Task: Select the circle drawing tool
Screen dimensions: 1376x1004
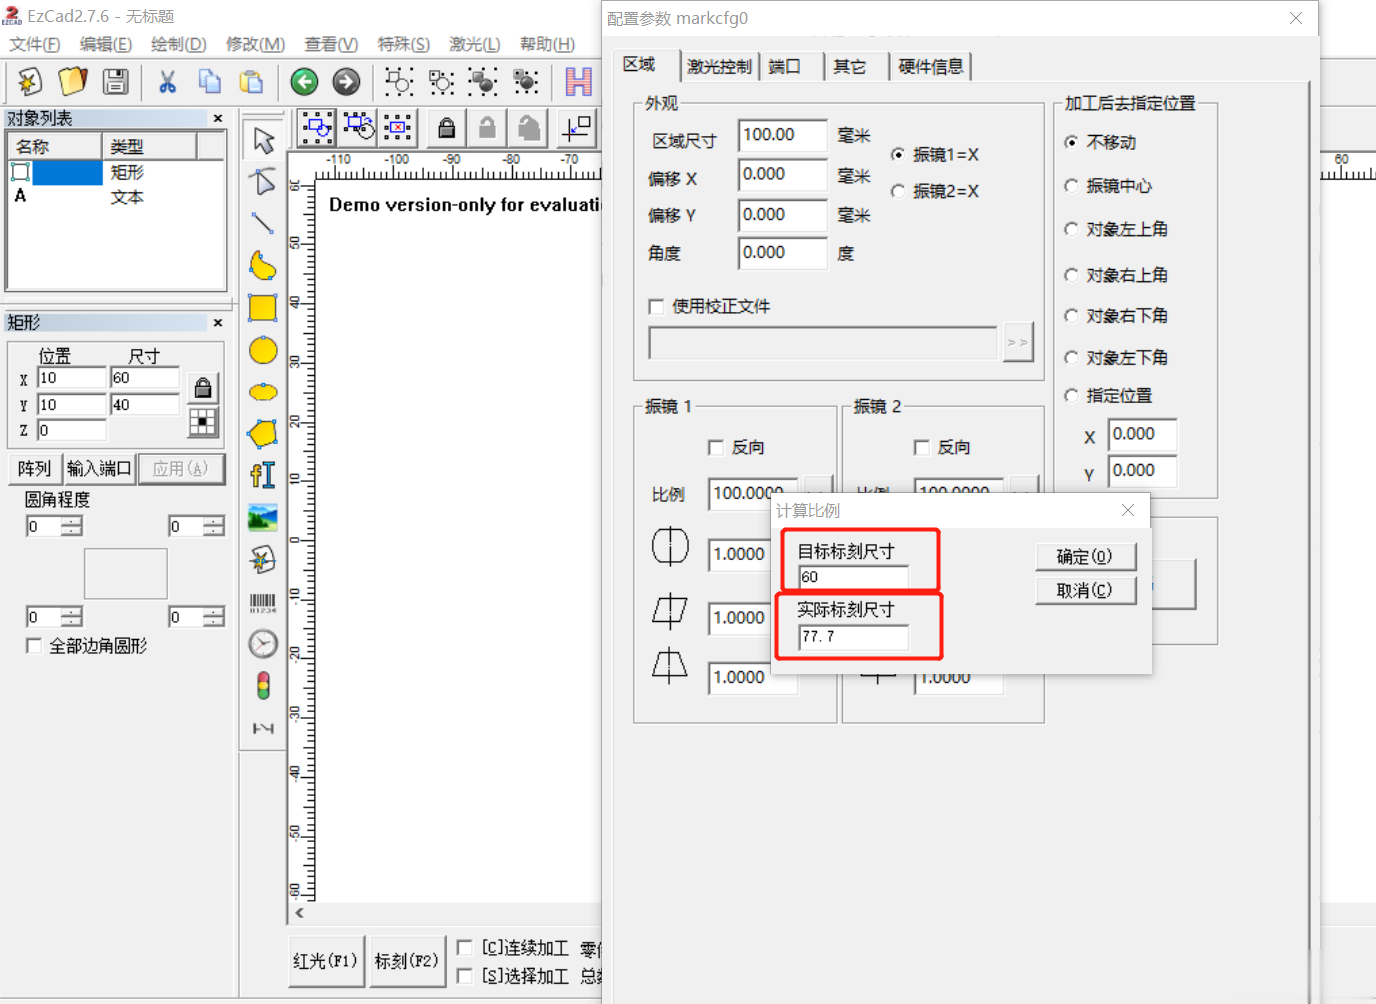Action: point(263,350)
